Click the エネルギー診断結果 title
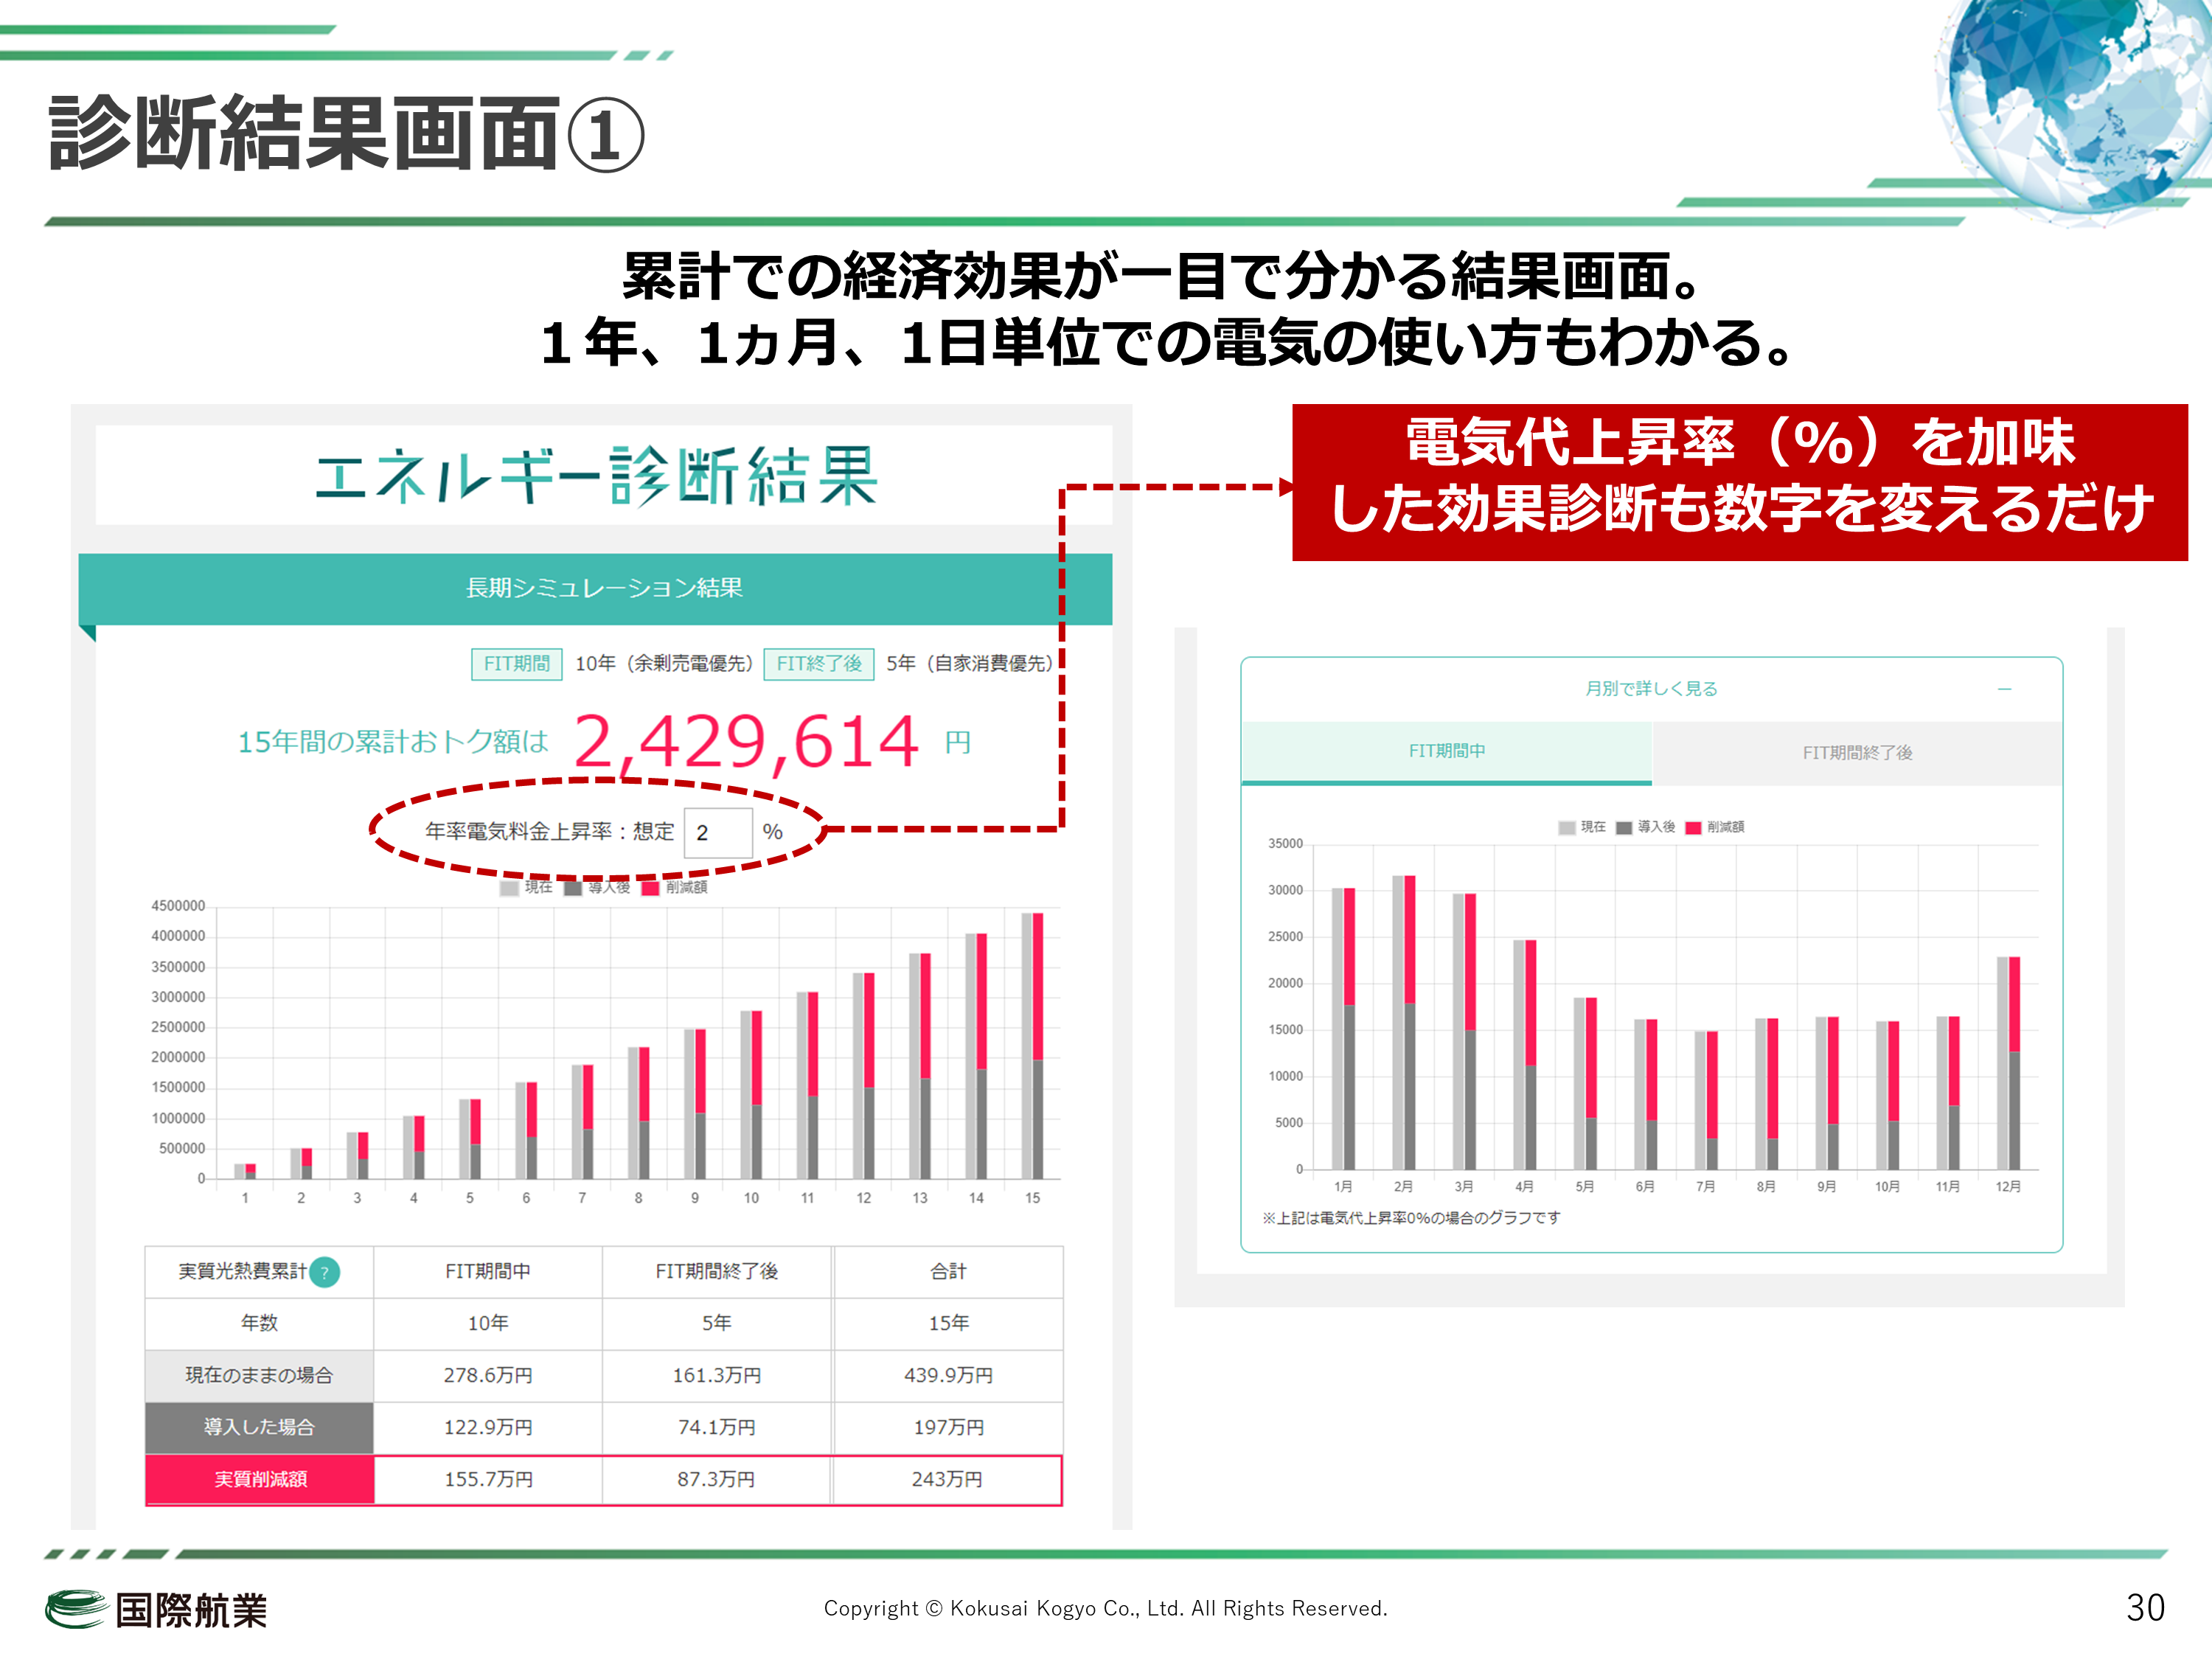The width and height of the screenshot is (2212, 1659). 597,477
